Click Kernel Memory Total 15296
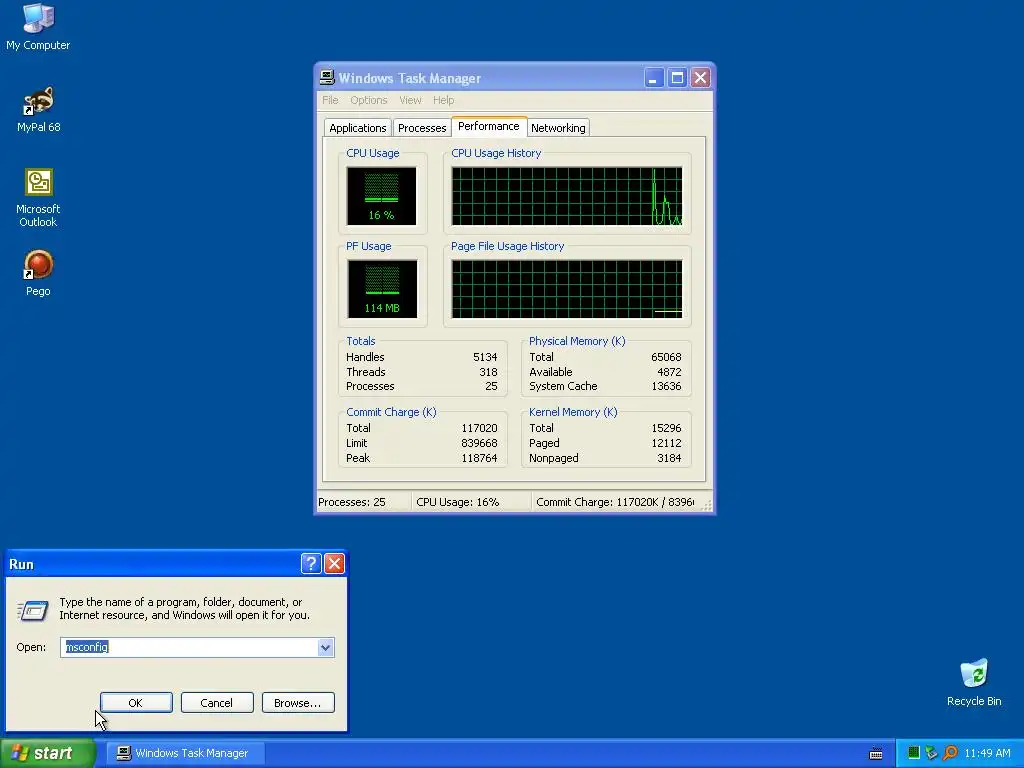The height and width of the screenshot is (768, 1024). [665, 428]
